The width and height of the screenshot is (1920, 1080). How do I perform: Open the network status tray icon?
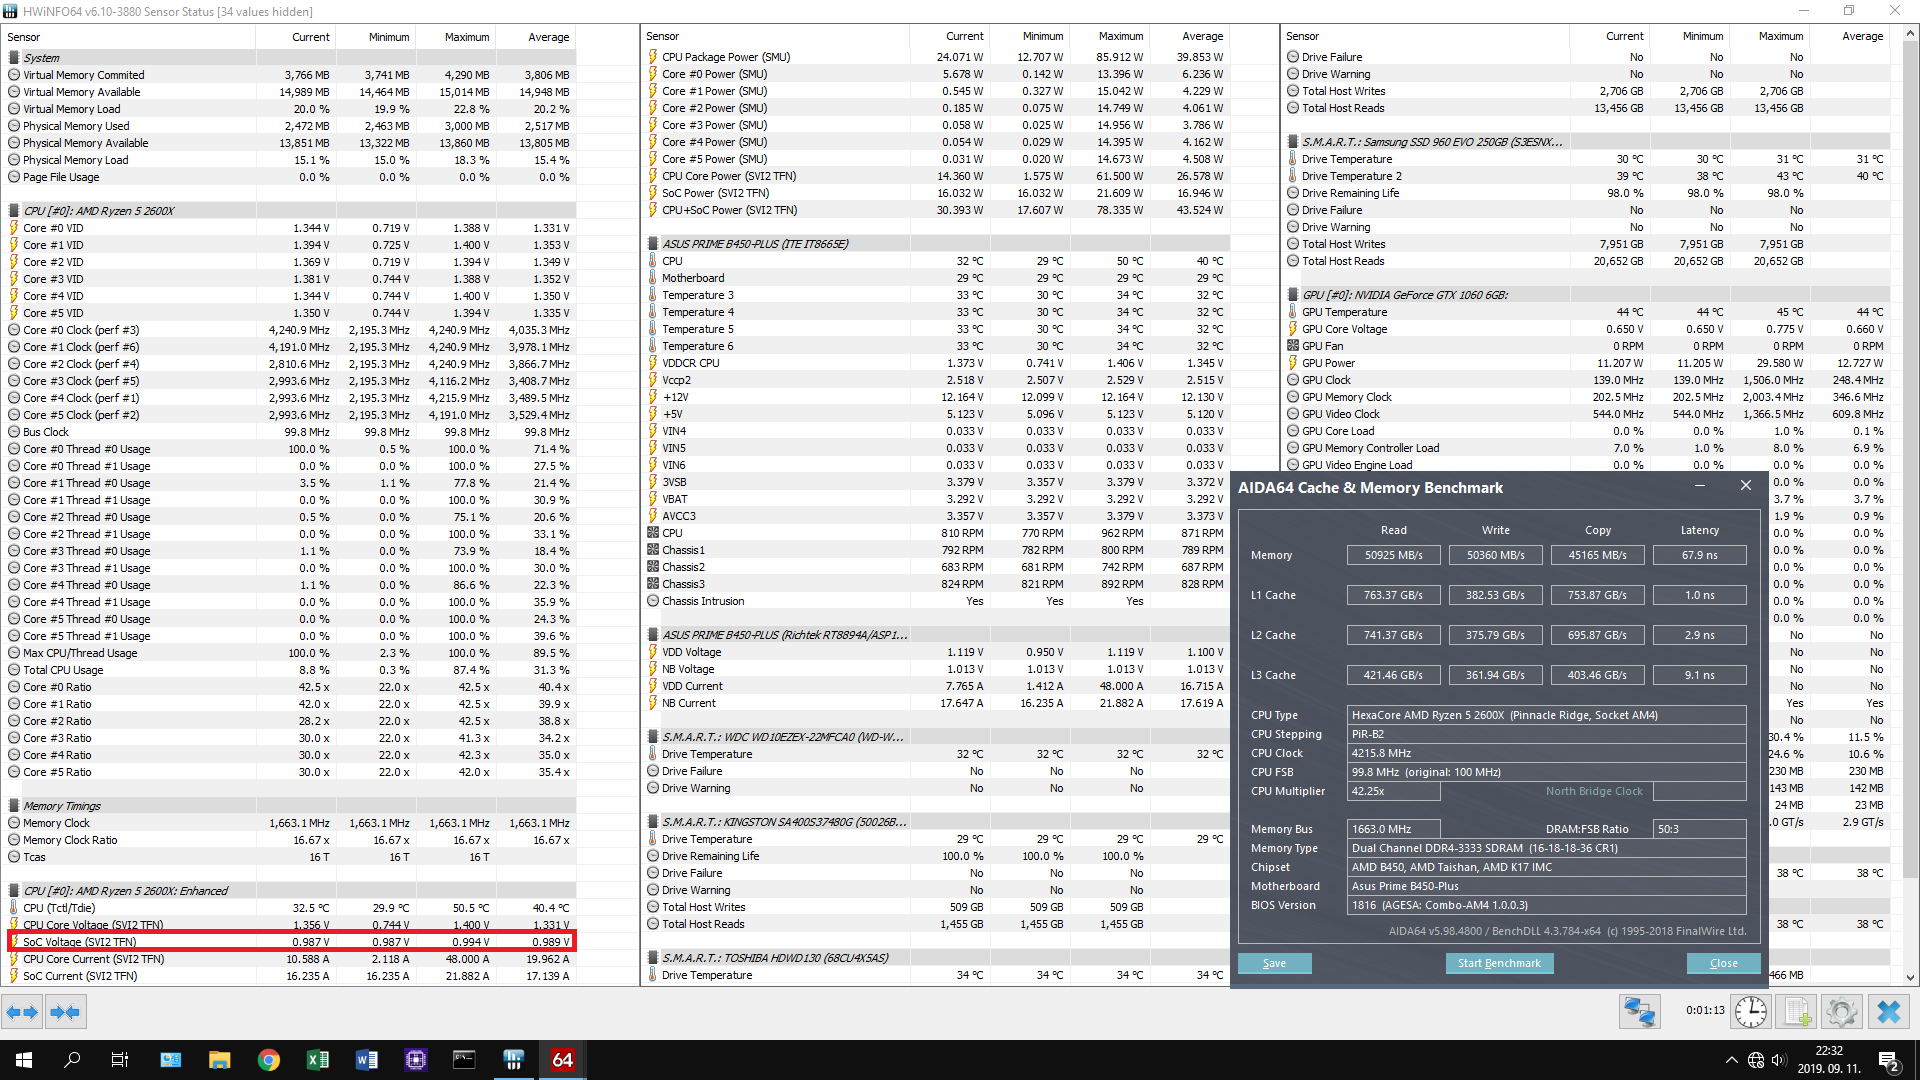coord(1756,1060)
